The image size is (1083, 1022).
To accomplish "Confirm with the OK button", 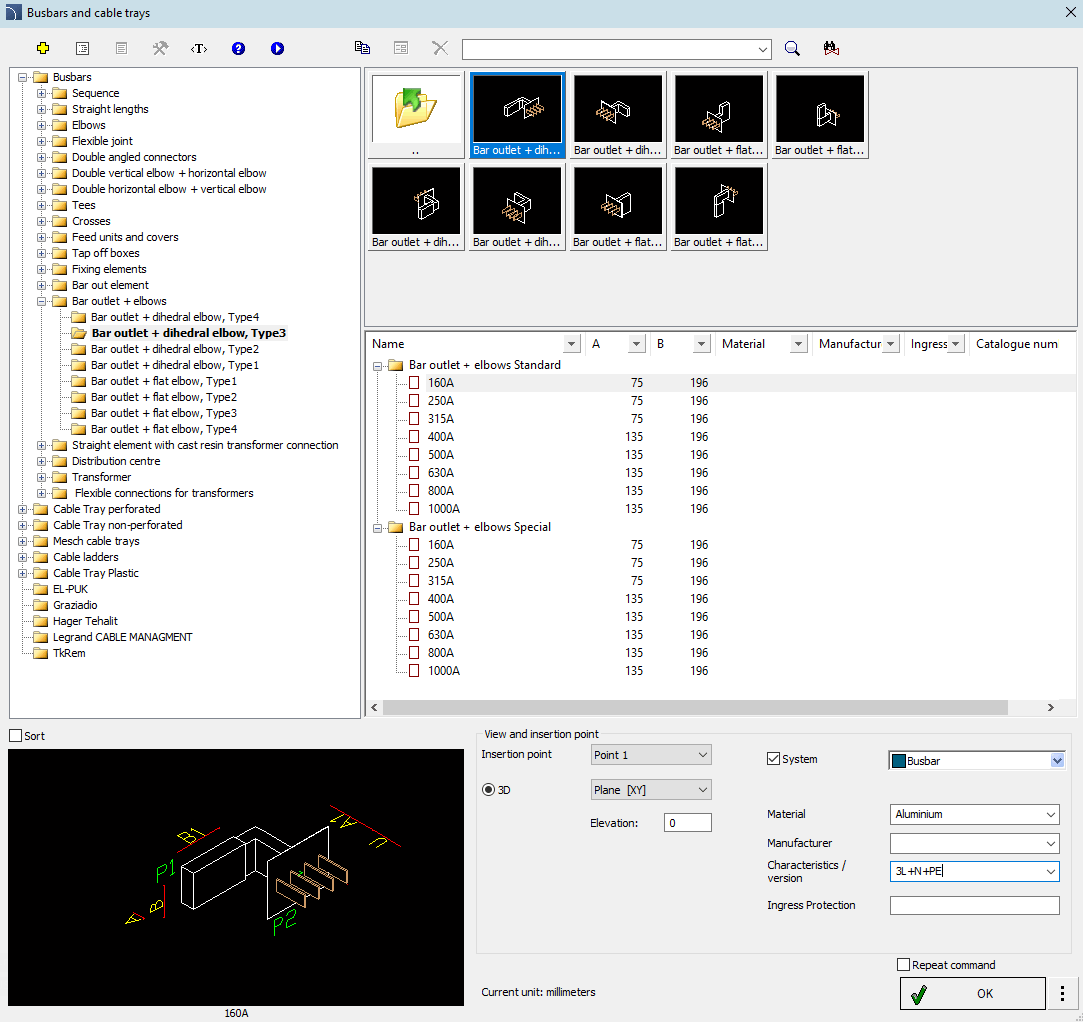I will pos(972,993).
